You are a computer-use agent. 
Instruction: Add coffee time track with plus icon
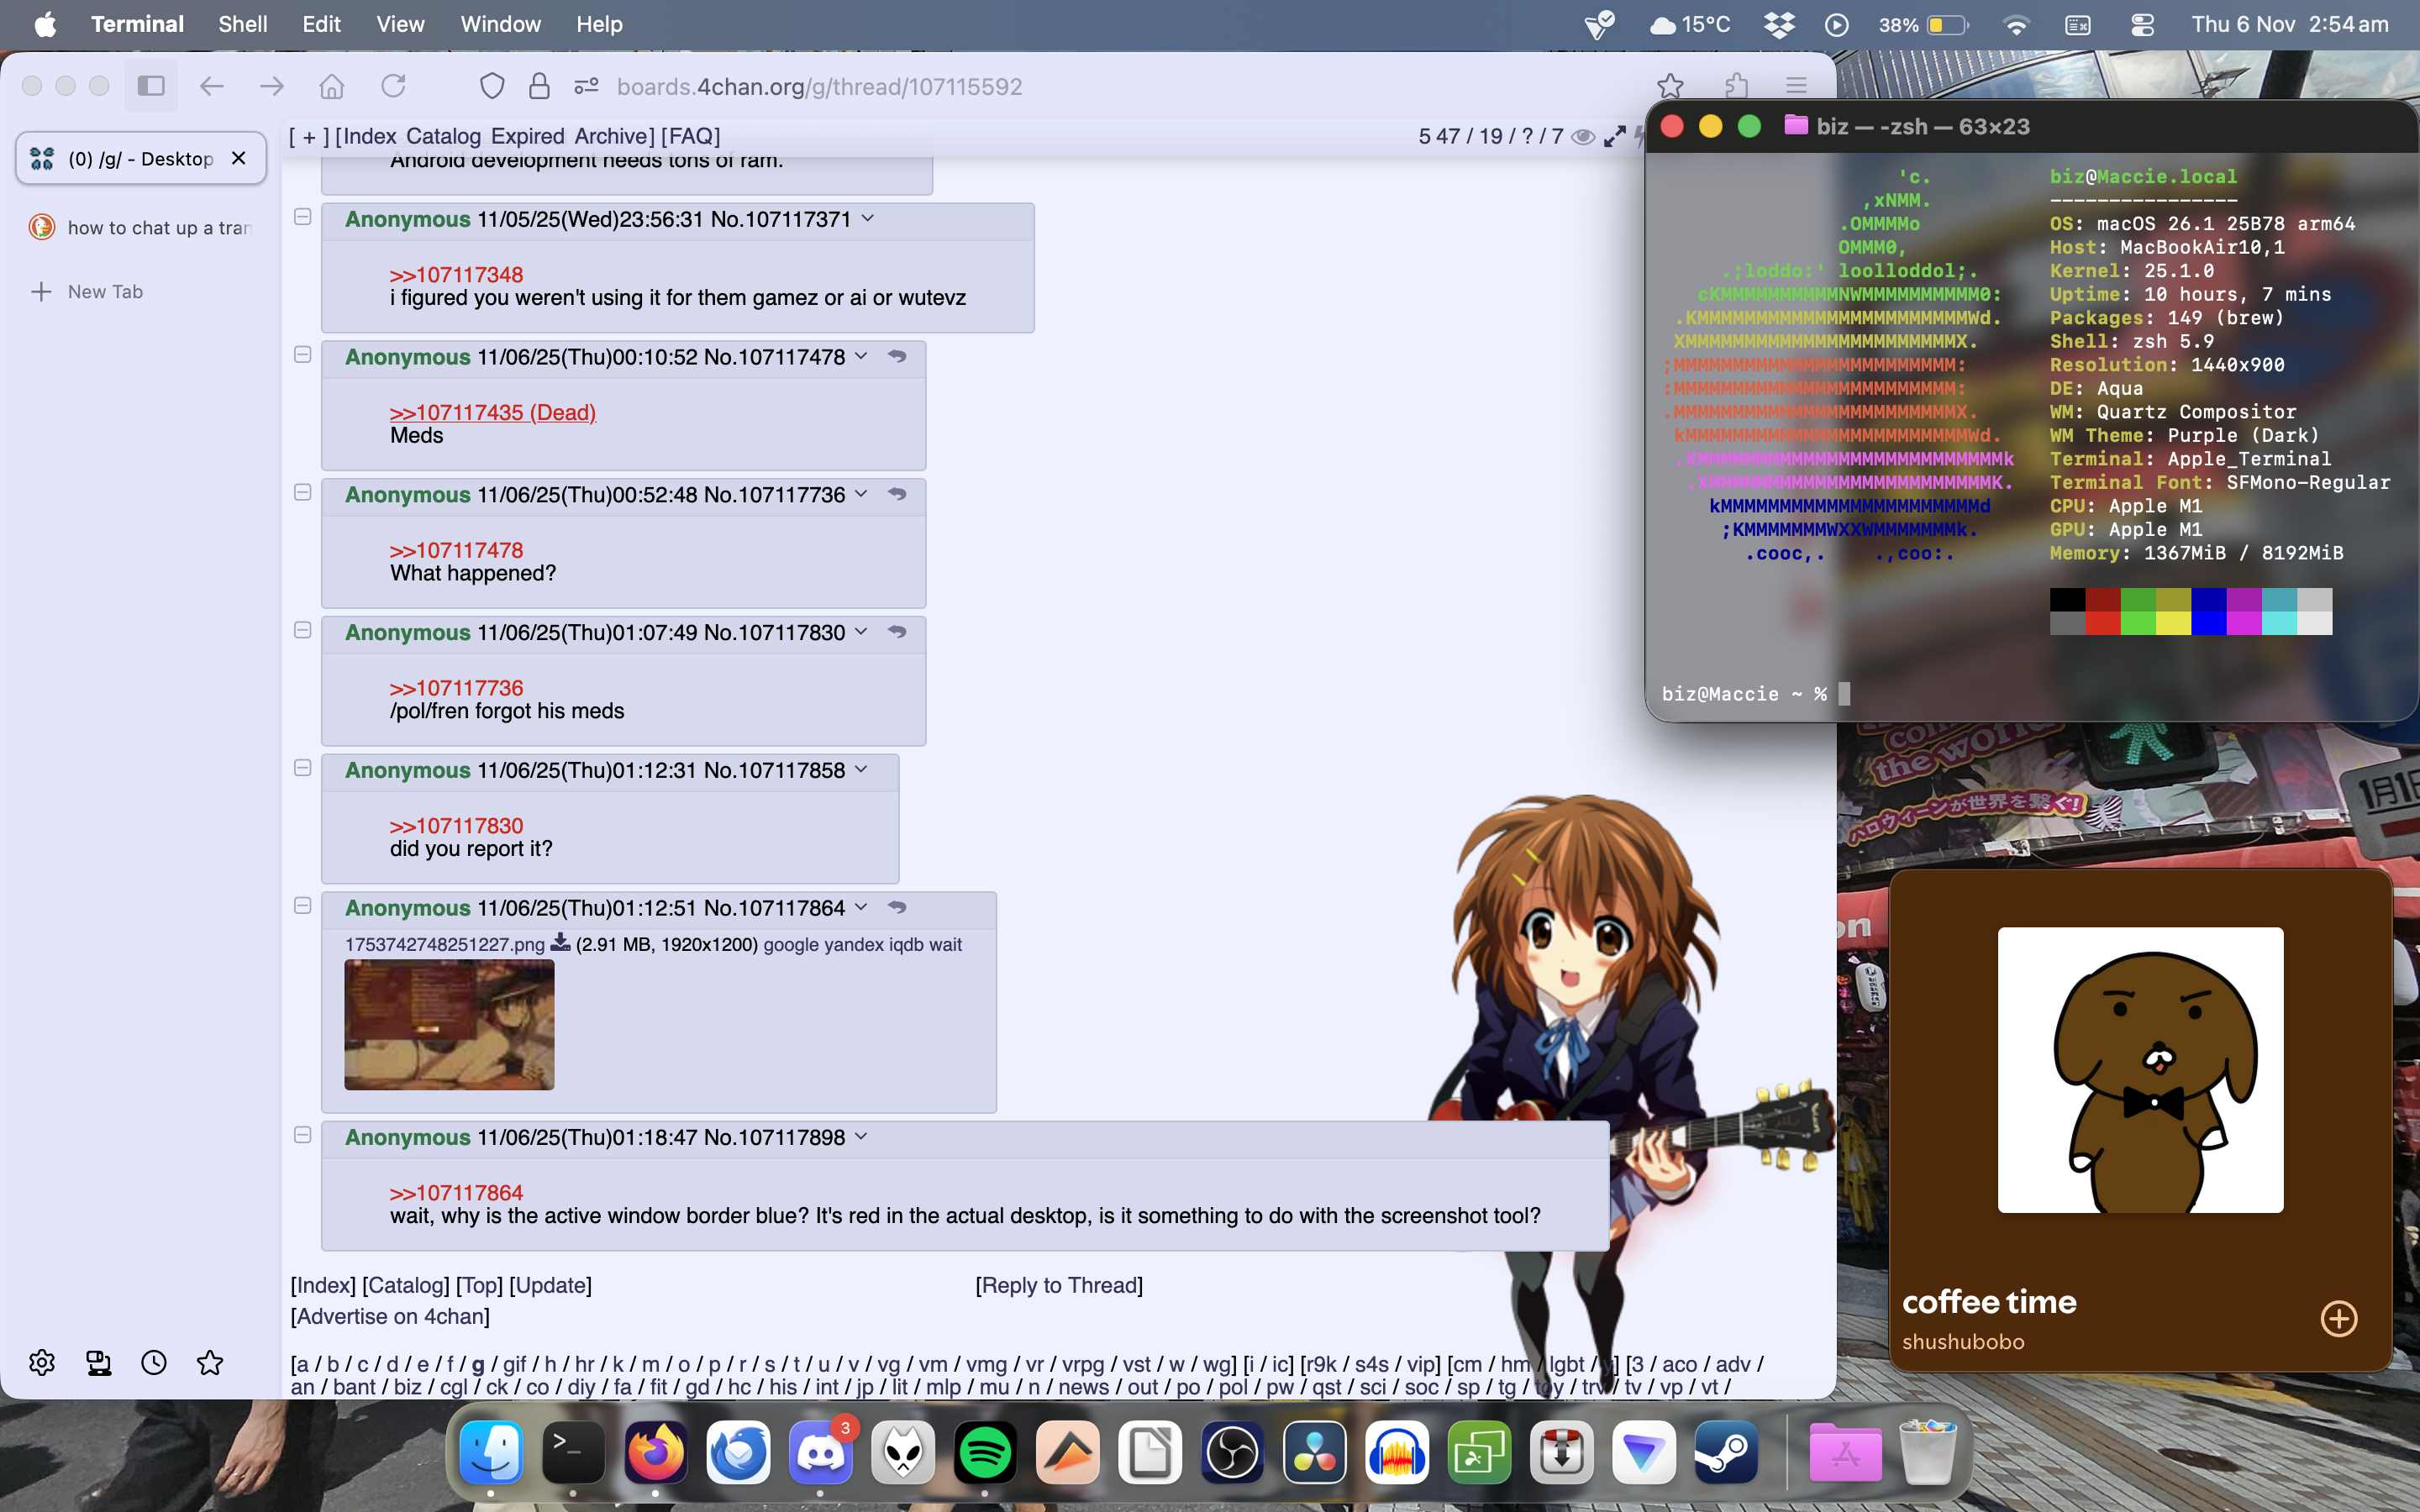2338,1318
